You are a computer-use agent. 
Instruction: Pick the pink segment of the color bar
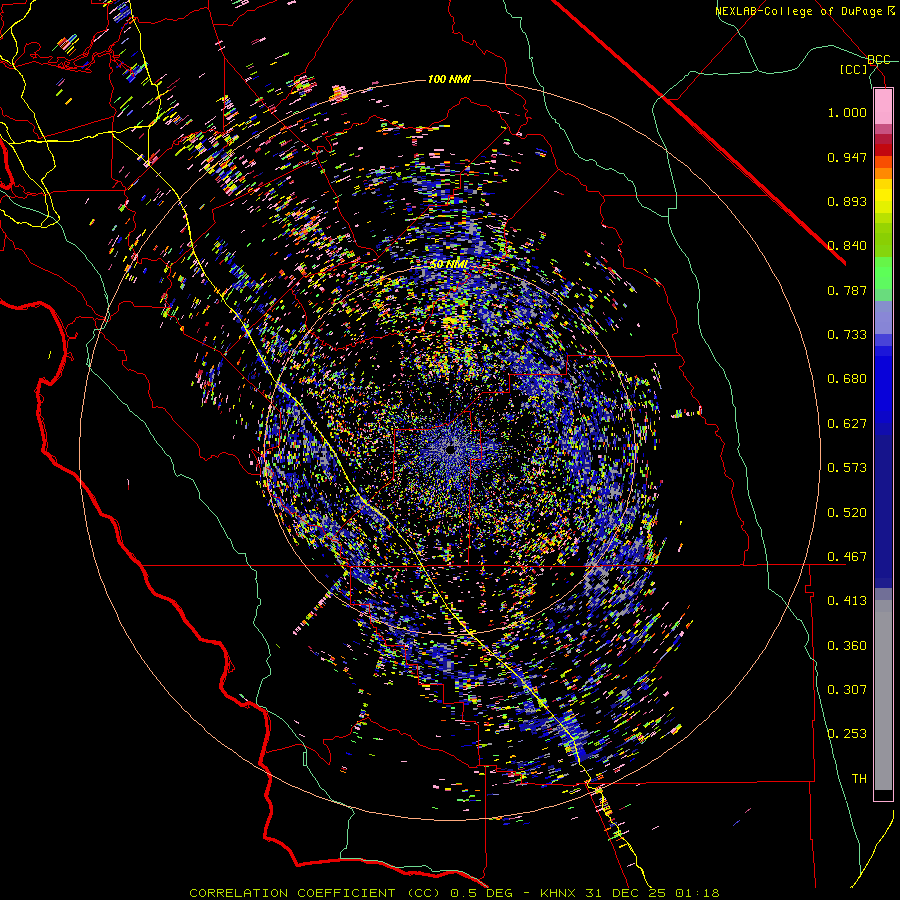coord(883,106)
